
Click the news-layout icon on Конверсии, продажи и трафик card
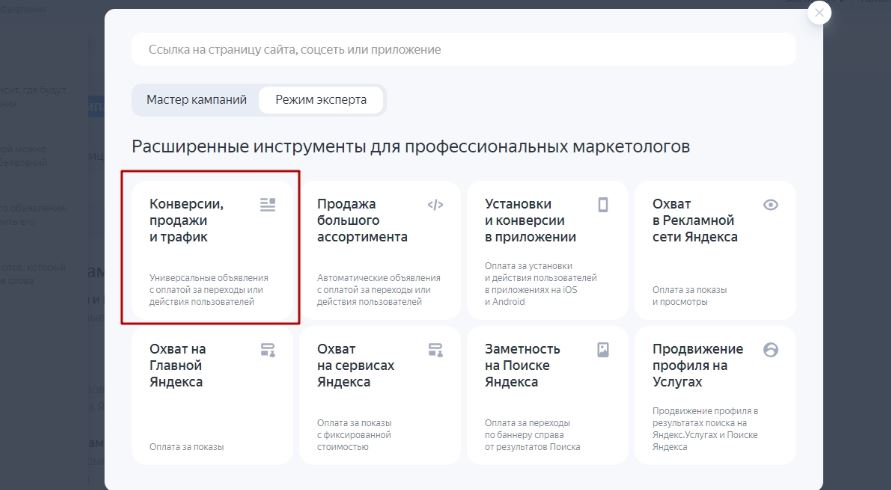tap(268, 205)
